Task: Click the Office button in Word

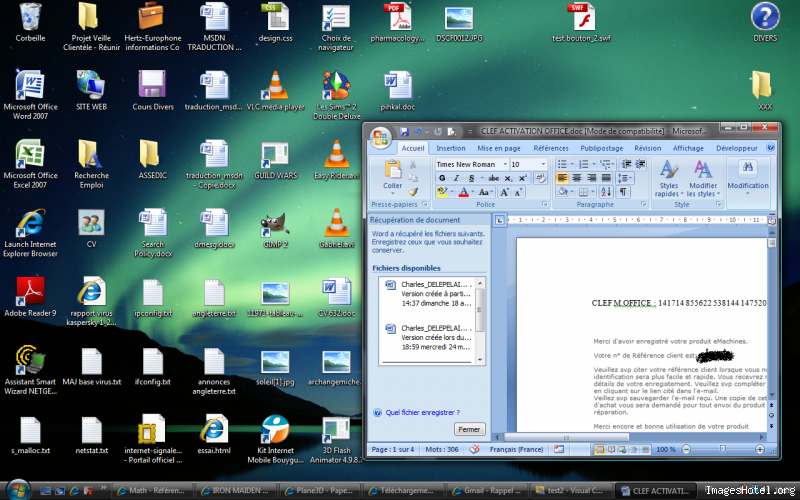Action: pos(381,138)
